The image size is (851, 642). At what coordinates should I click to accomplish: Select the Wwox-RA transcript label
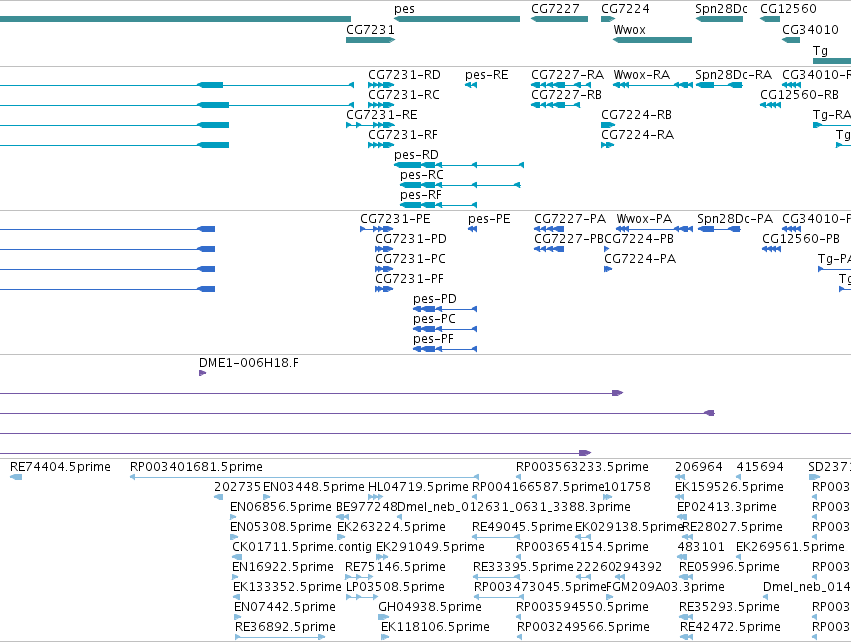click(642, 75)
